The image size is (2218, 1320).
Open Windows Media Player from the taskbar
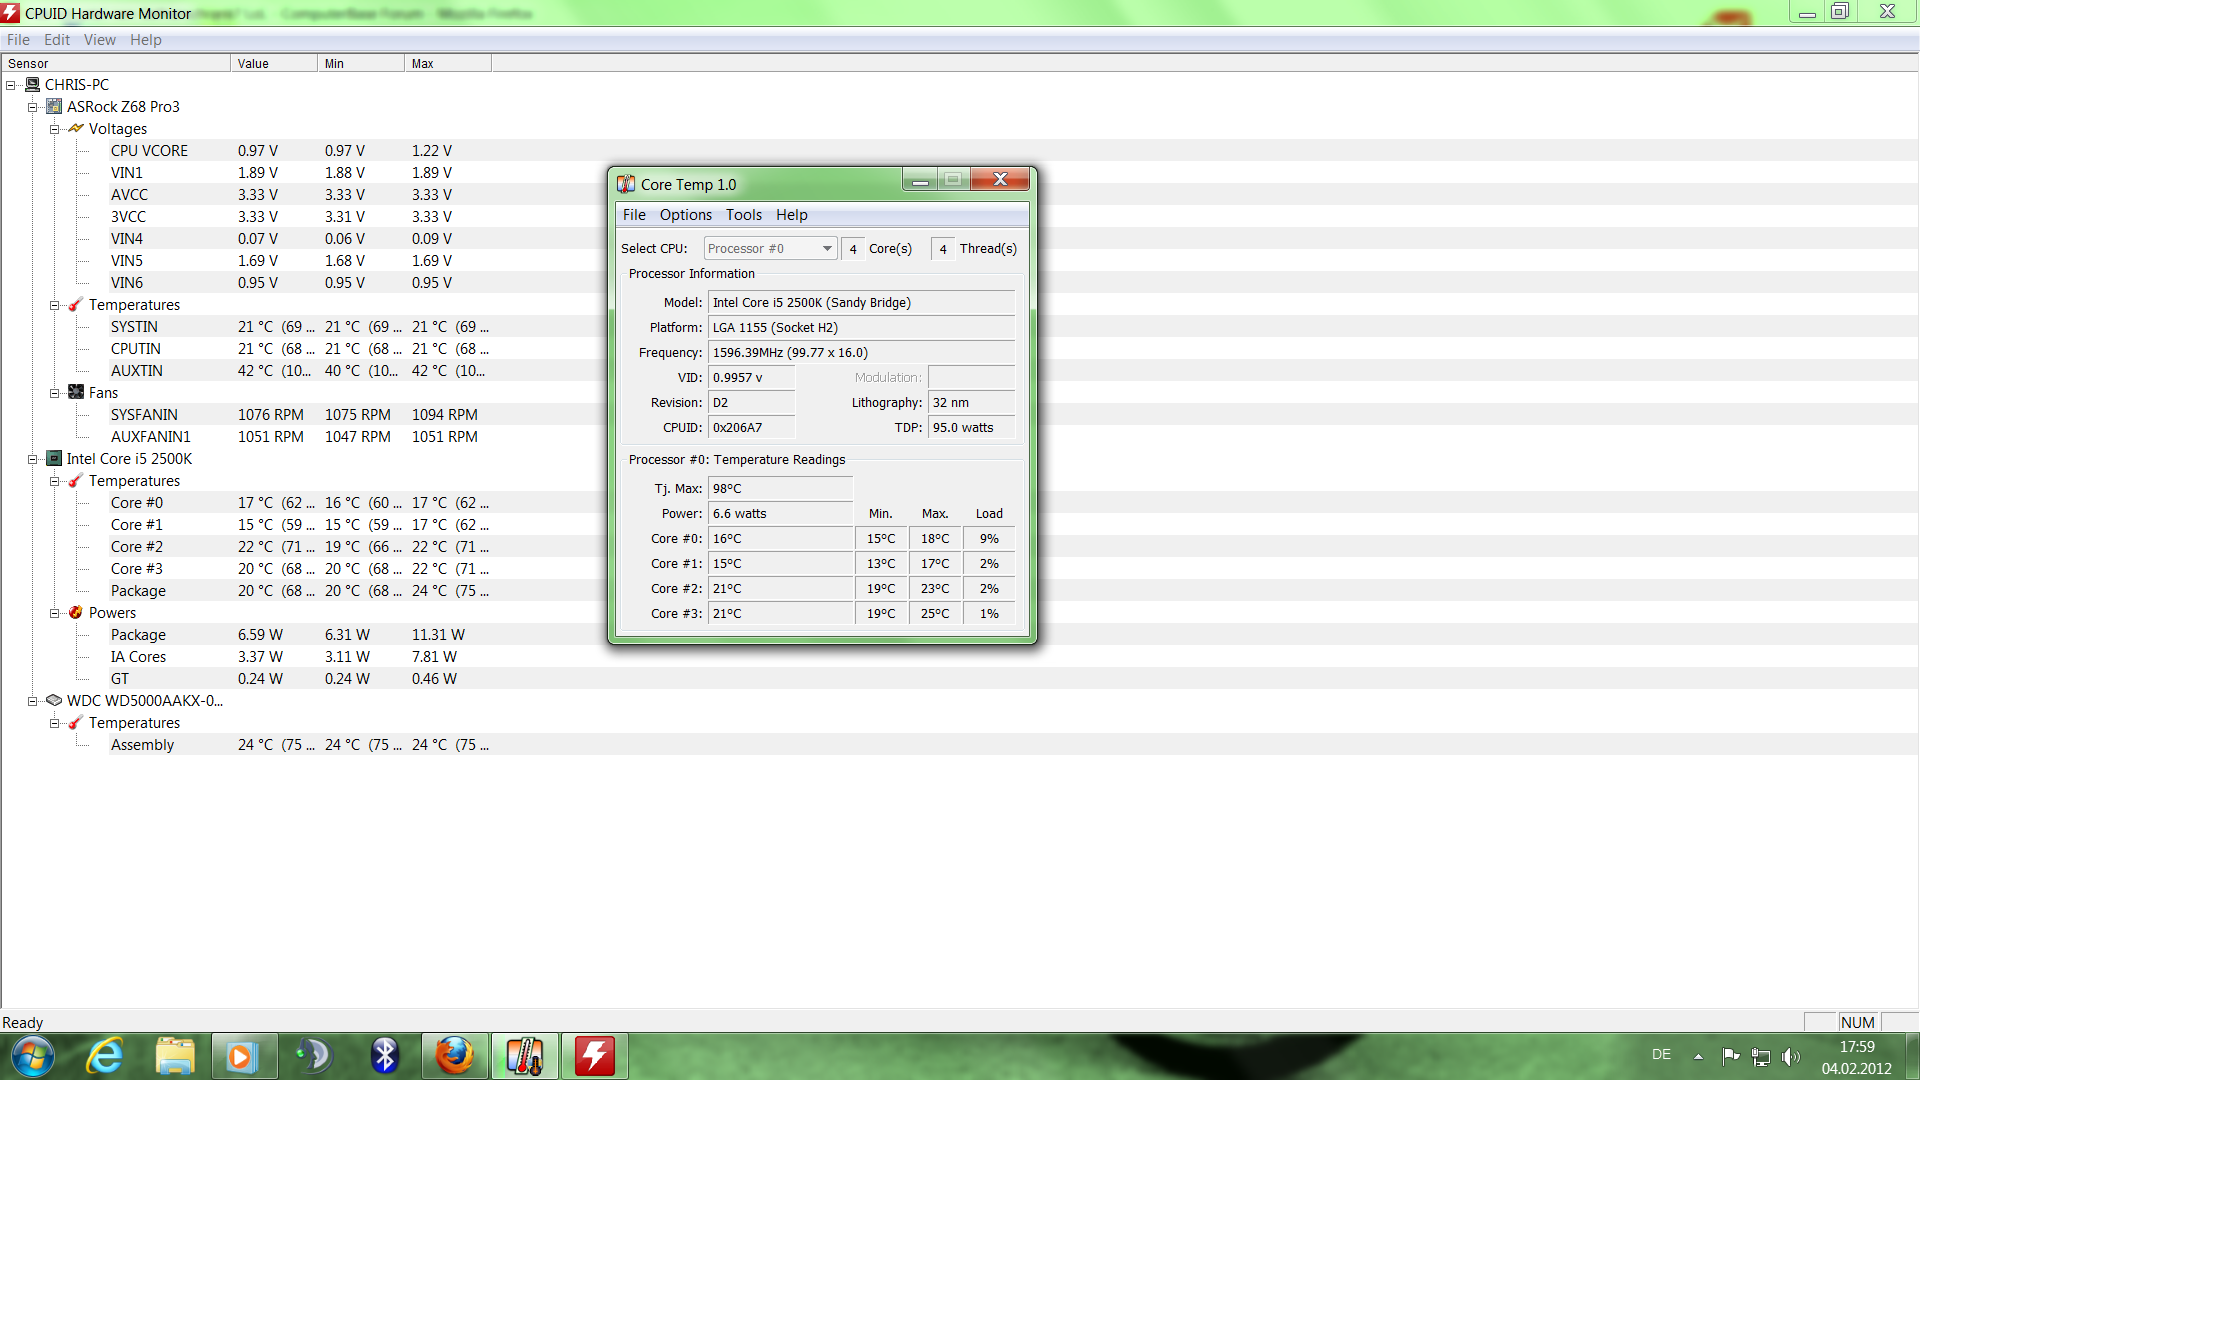[243, 1056]
